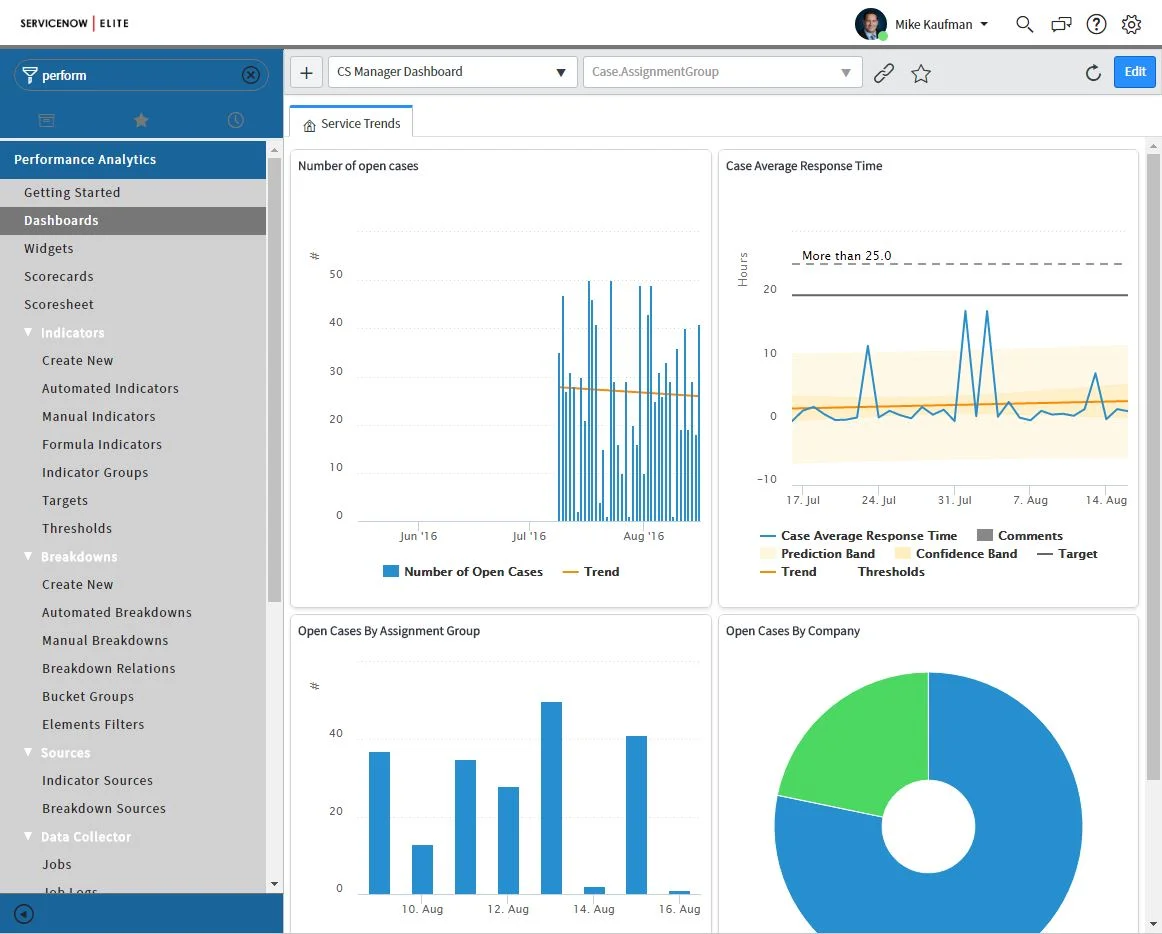Open the CS Manager Dashboard selector
Image resolution: width=1162 pixels, height=934 pixels.
coord(452,72)
